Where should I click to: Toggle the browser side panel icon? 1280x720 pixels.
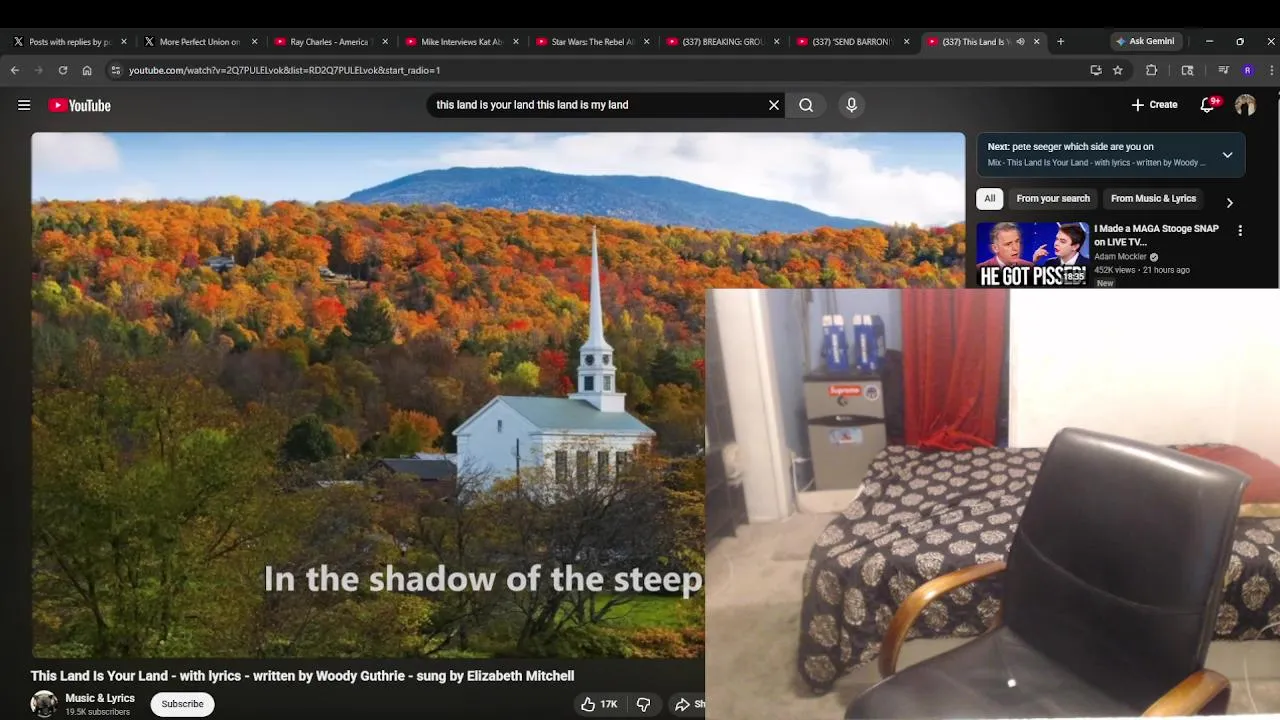coord(1187,70)
